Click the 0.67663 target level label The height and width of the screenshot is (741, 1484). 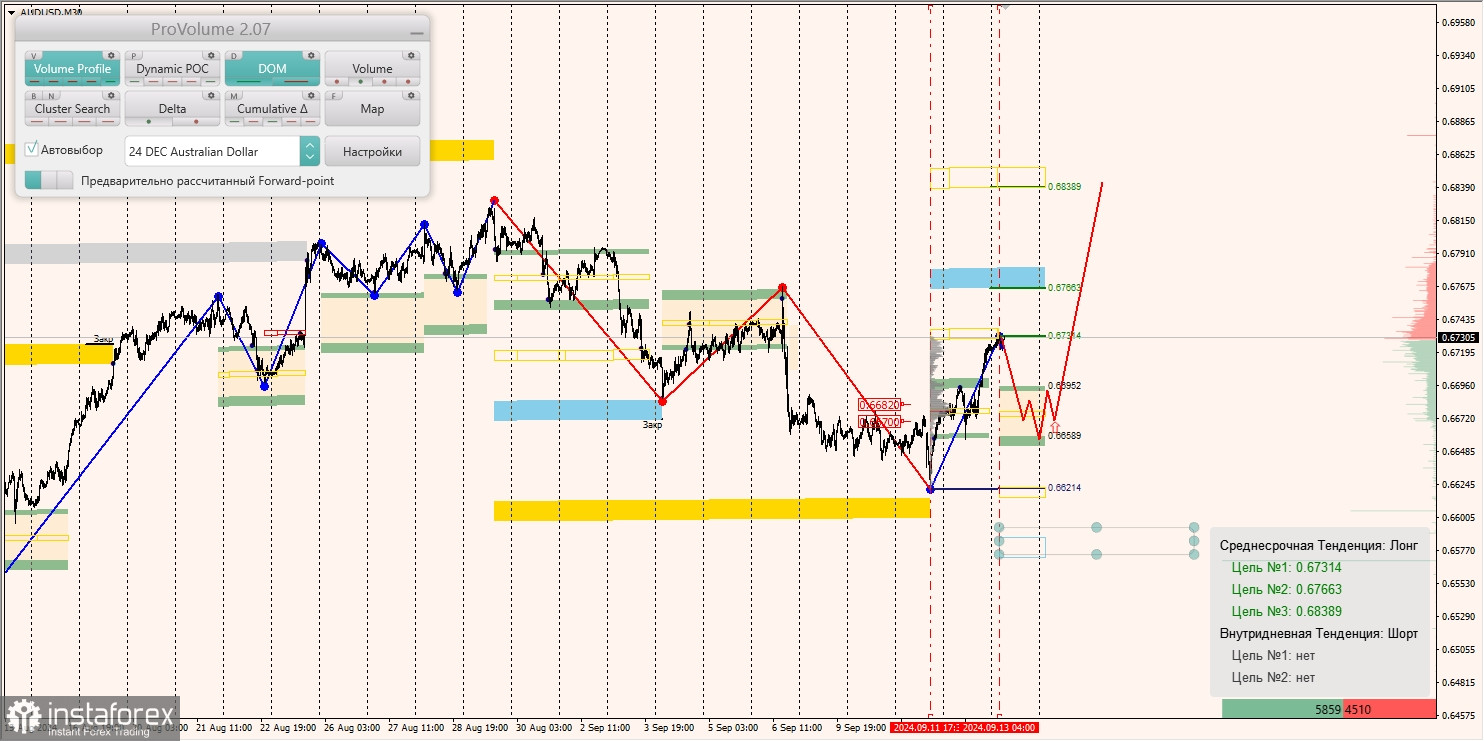click(x=1065, y=287)
